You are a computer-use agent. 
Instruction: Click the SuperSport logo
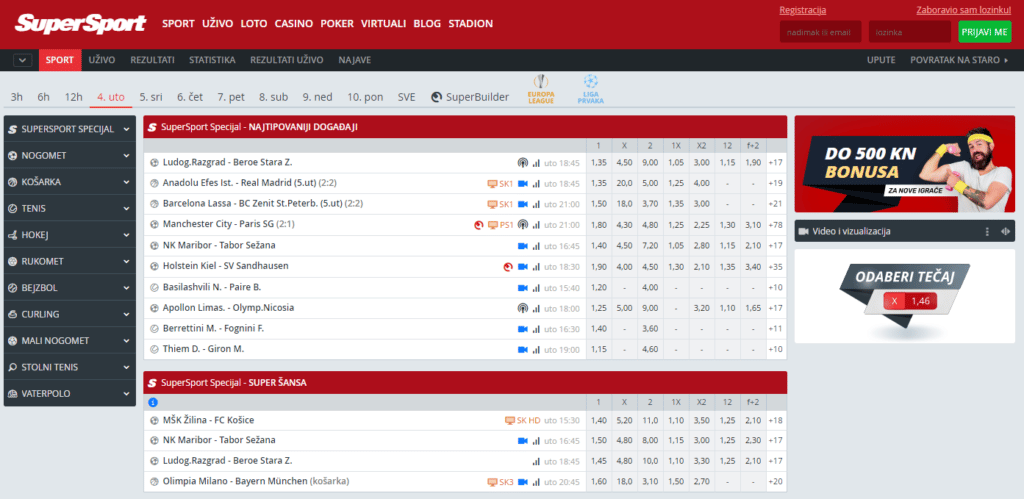tap(80, 24)
